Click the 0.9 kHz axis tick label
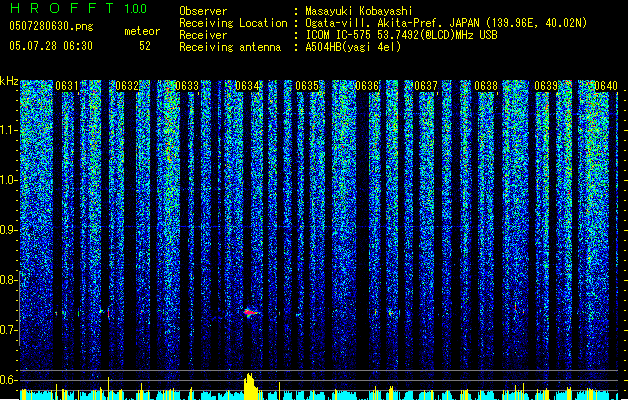This screenshot has width=629, height=400. coord(7,230)
